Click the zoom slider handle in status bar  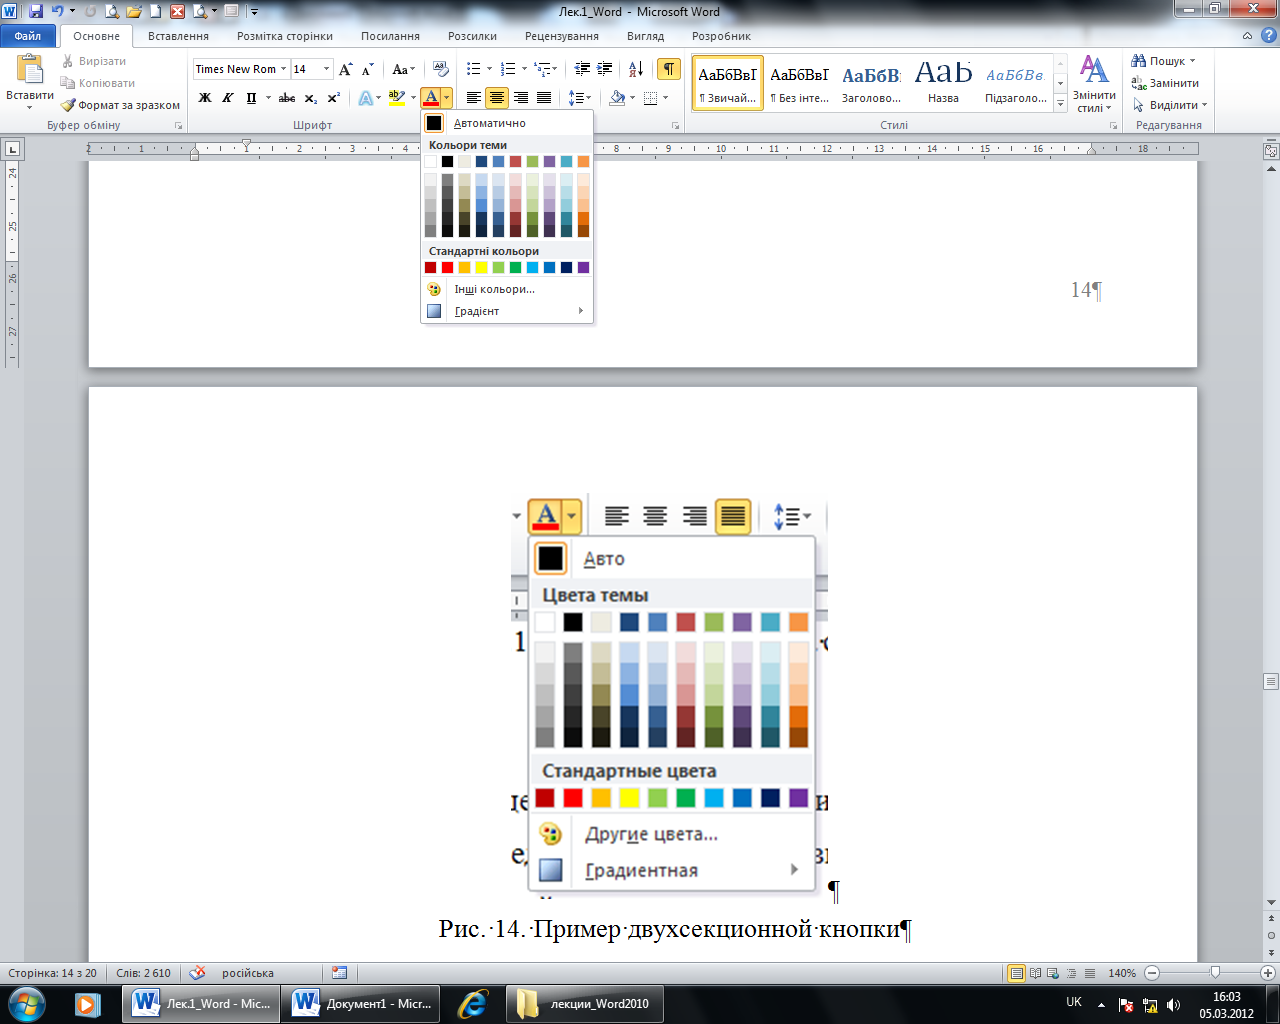1215,973
